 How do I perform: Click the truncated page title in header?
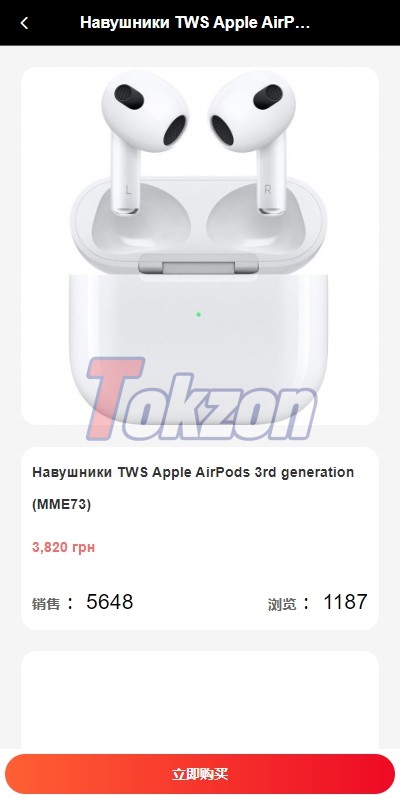point(195,23)
